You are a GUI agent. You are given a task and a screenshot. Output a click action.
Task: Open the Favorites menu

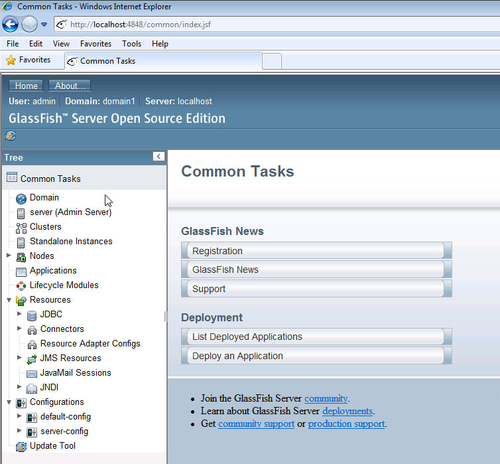96,44
